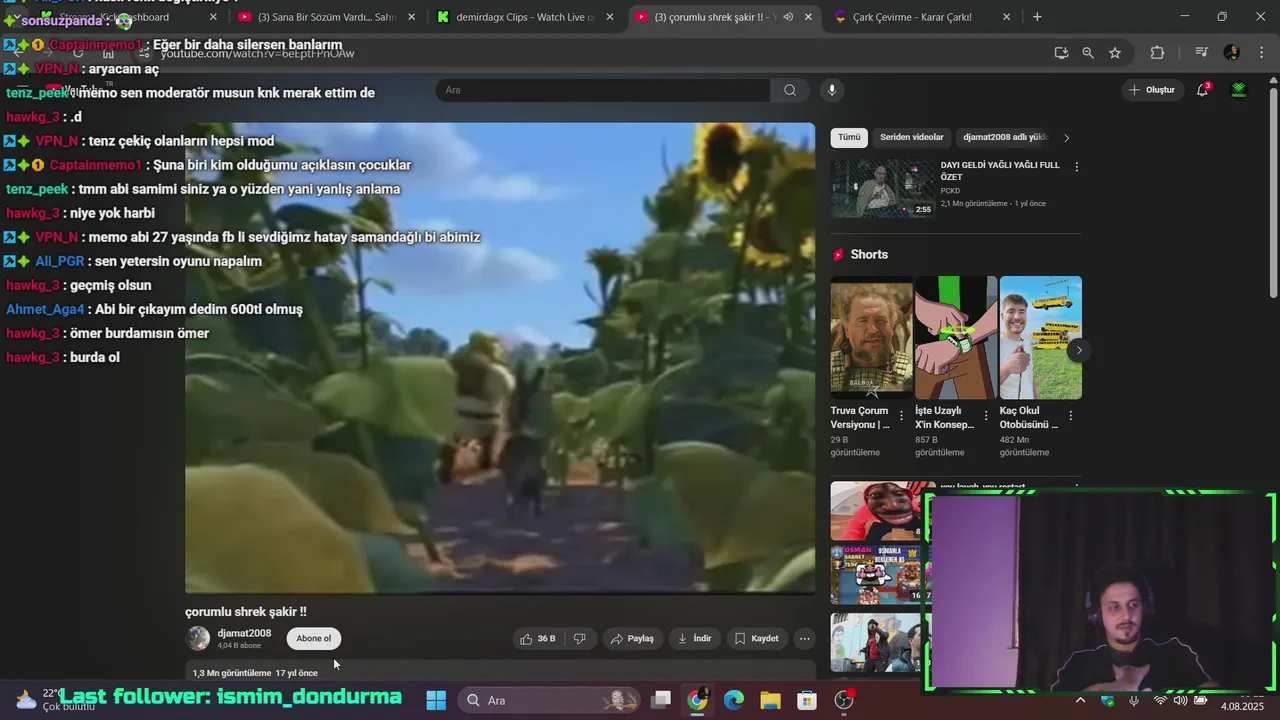The width and height of the screenshot is (1280, 720).
Task: Activate voice search microphone icon
Action: [831, 90]
